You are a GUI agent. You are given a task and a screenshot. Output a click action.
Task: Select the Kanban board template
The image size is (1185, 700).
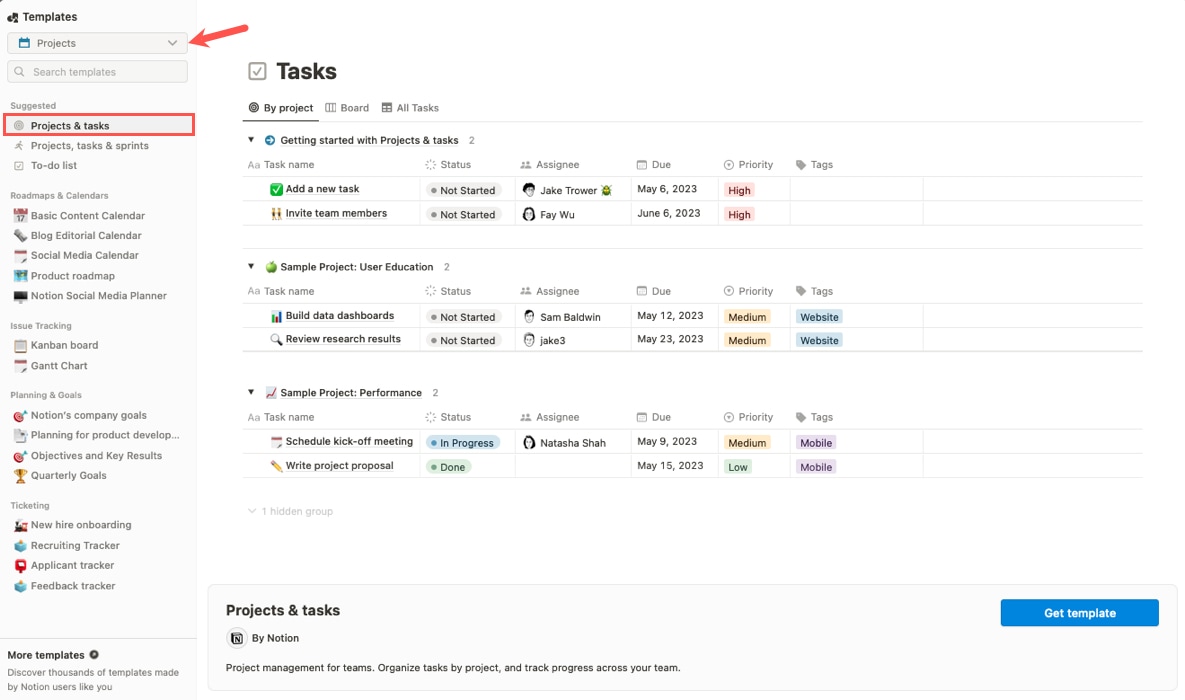pyautogui.click(x=63, y=345)
